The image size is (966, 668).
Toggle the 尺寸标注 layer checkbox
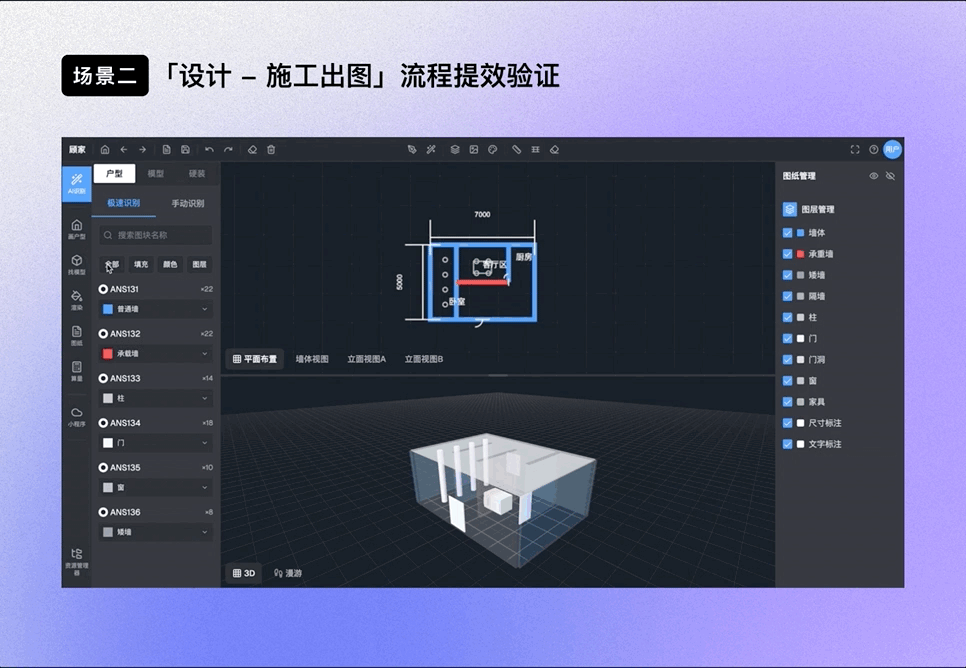coord(787,423)
